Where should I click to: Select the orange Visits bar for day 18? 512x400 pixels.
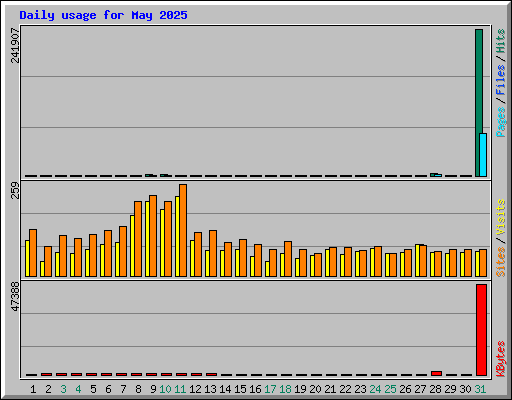(288, 259)
